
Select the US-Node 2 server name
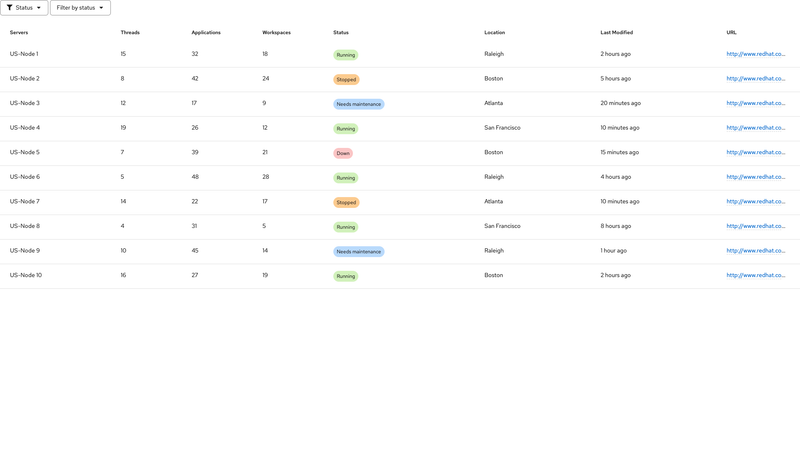pyautogui.click(x=24, y=79)
